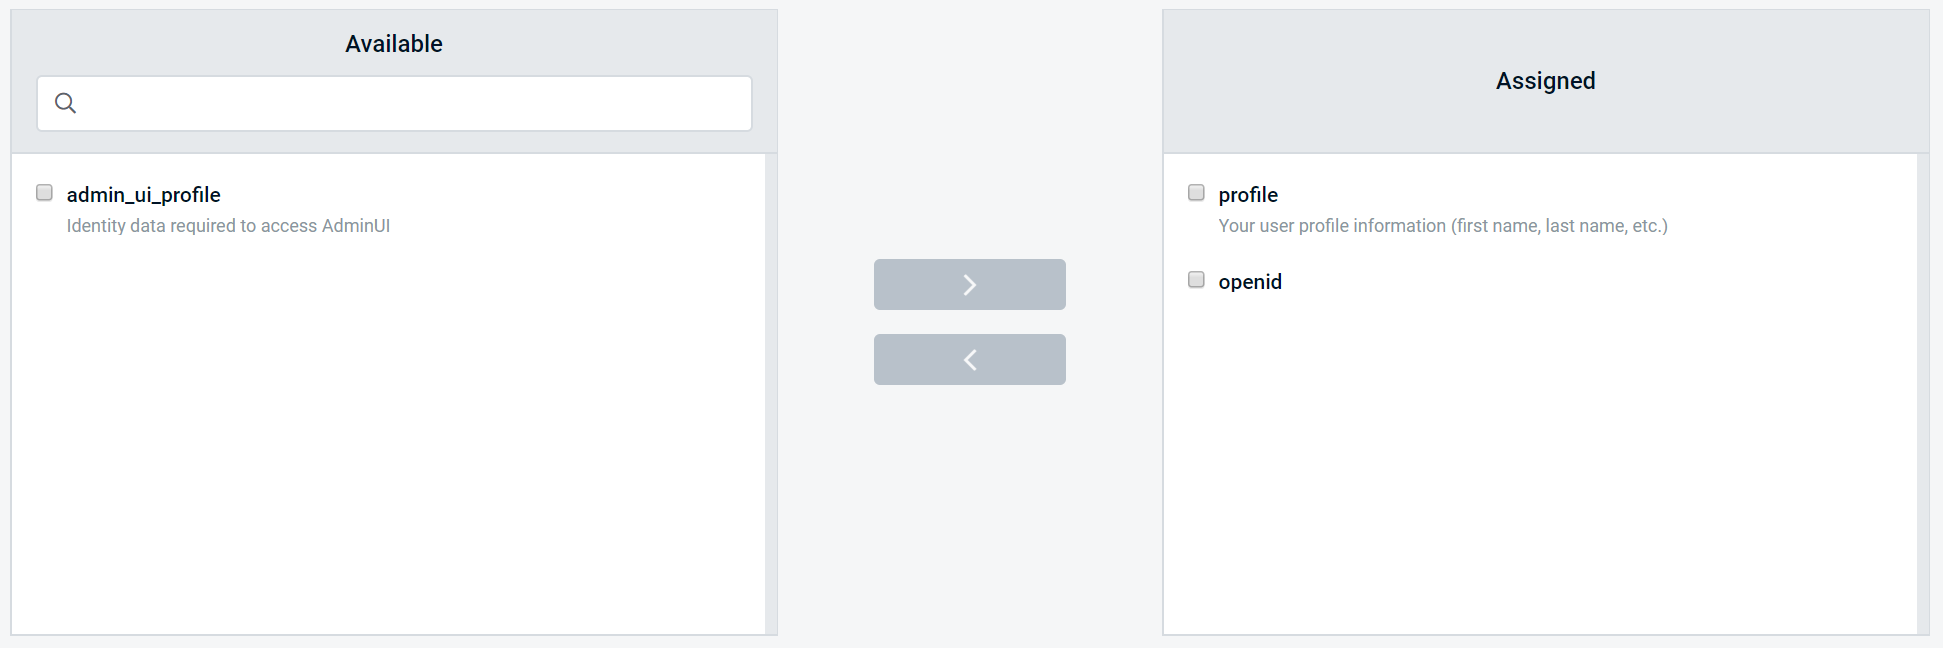Viewport: 1943px width, 648px height.
Task: Toggle admin_ui_profile selection on
Action: tap(43, 191)
